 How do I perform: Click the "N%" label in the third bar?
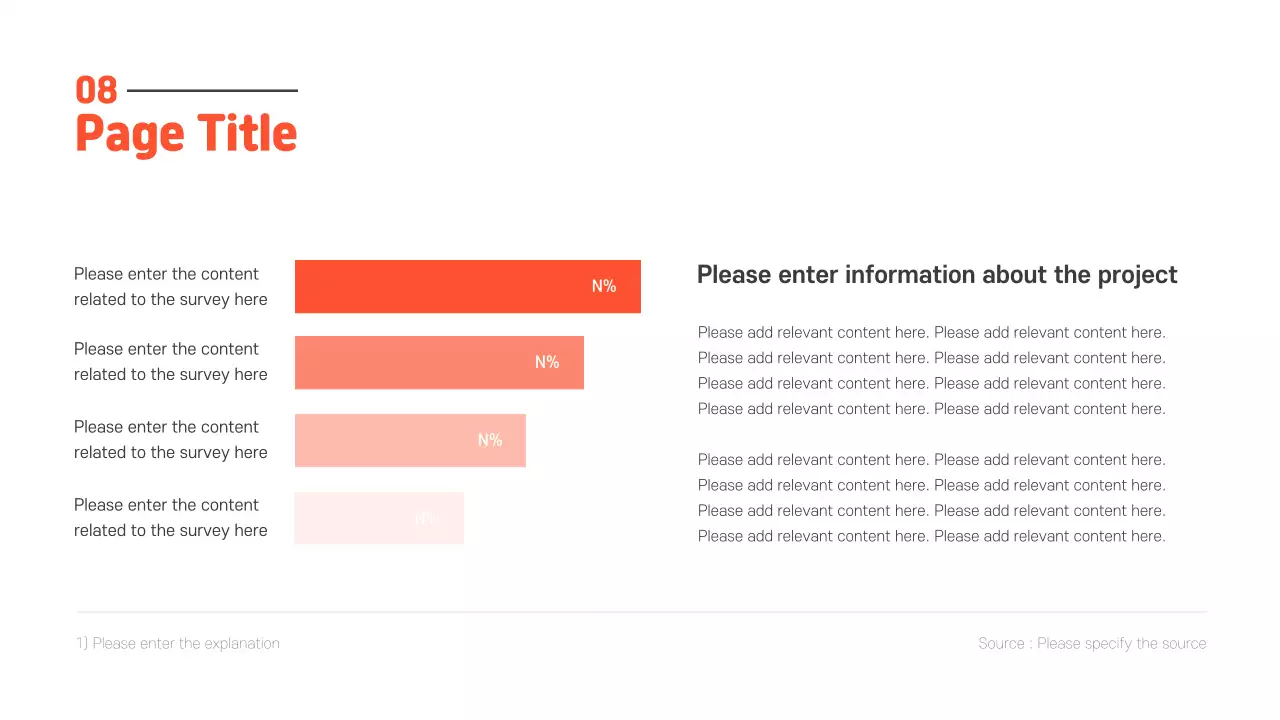[490, 441]
